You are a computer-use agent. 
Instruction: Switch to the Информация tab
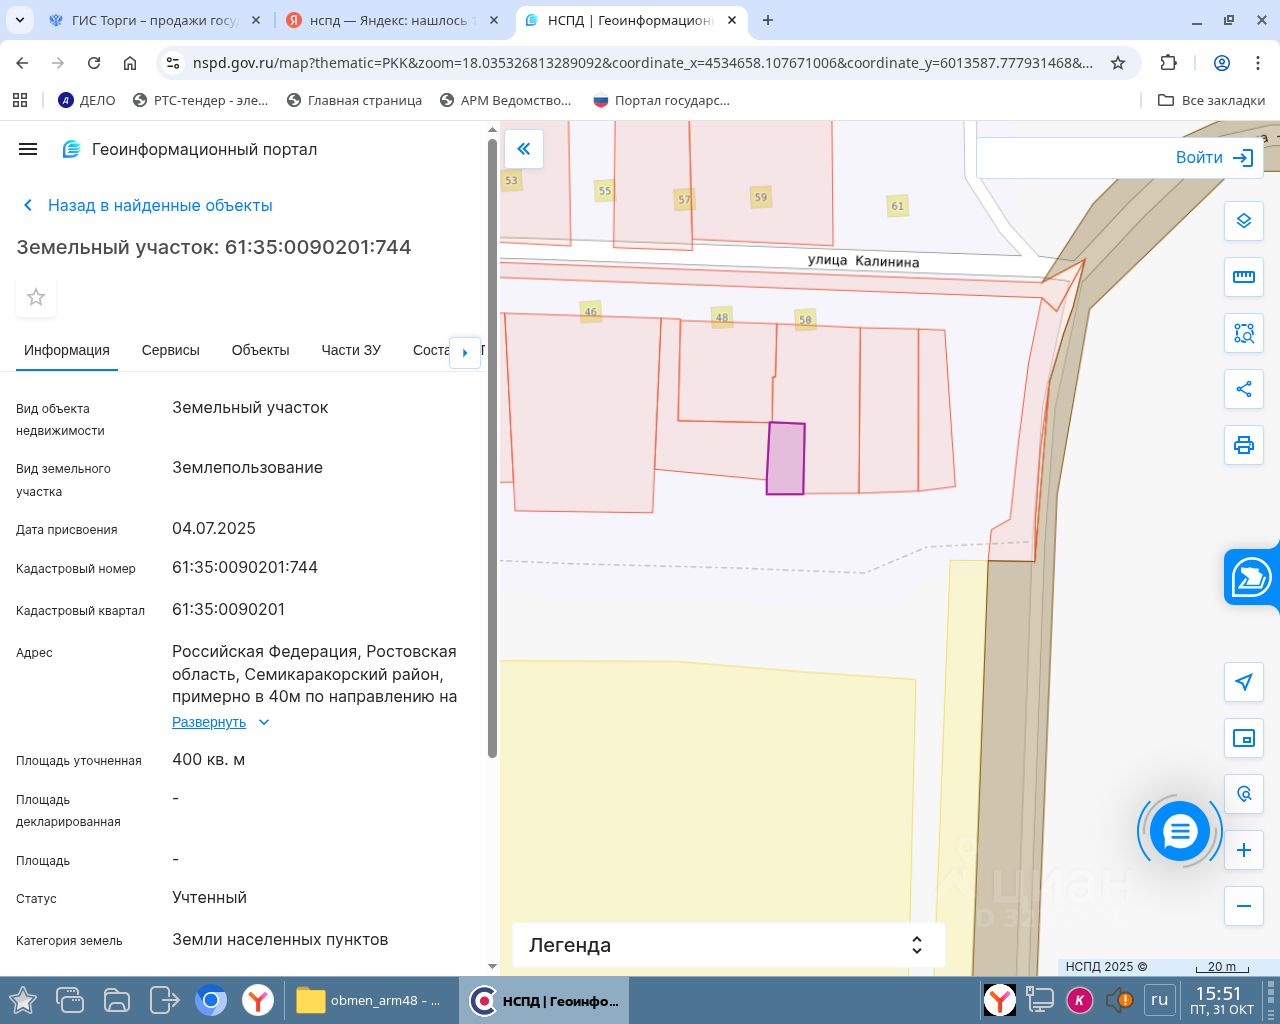point(67,350)
